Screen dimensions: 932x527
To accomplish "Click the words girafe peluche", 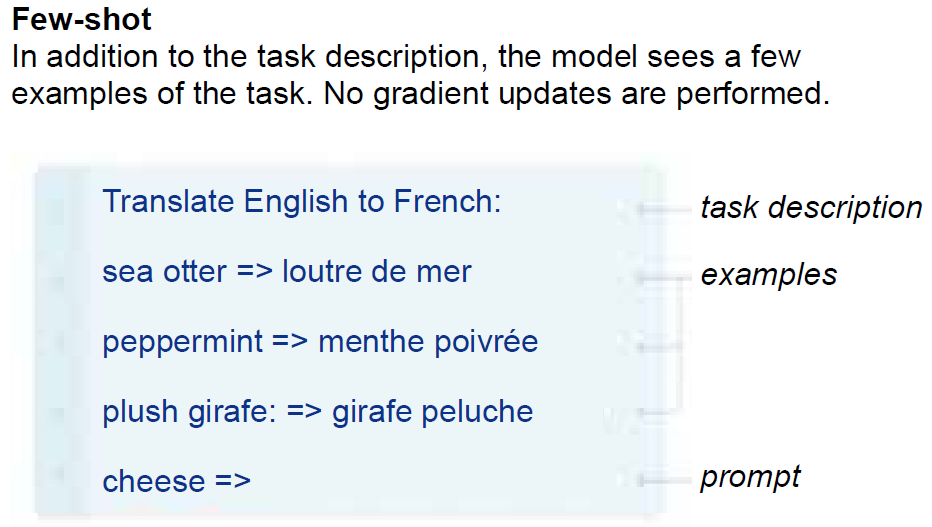I will point(432,412).
